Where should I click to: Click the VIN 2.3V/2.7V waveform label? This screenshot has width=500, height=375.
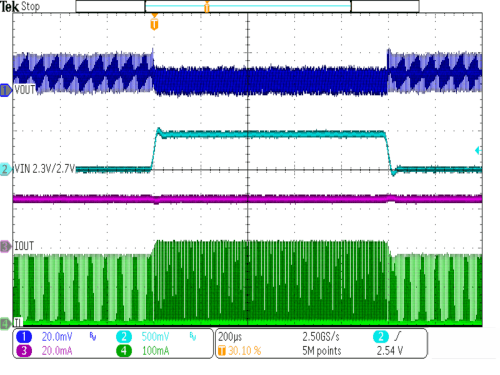coord(45,169)
